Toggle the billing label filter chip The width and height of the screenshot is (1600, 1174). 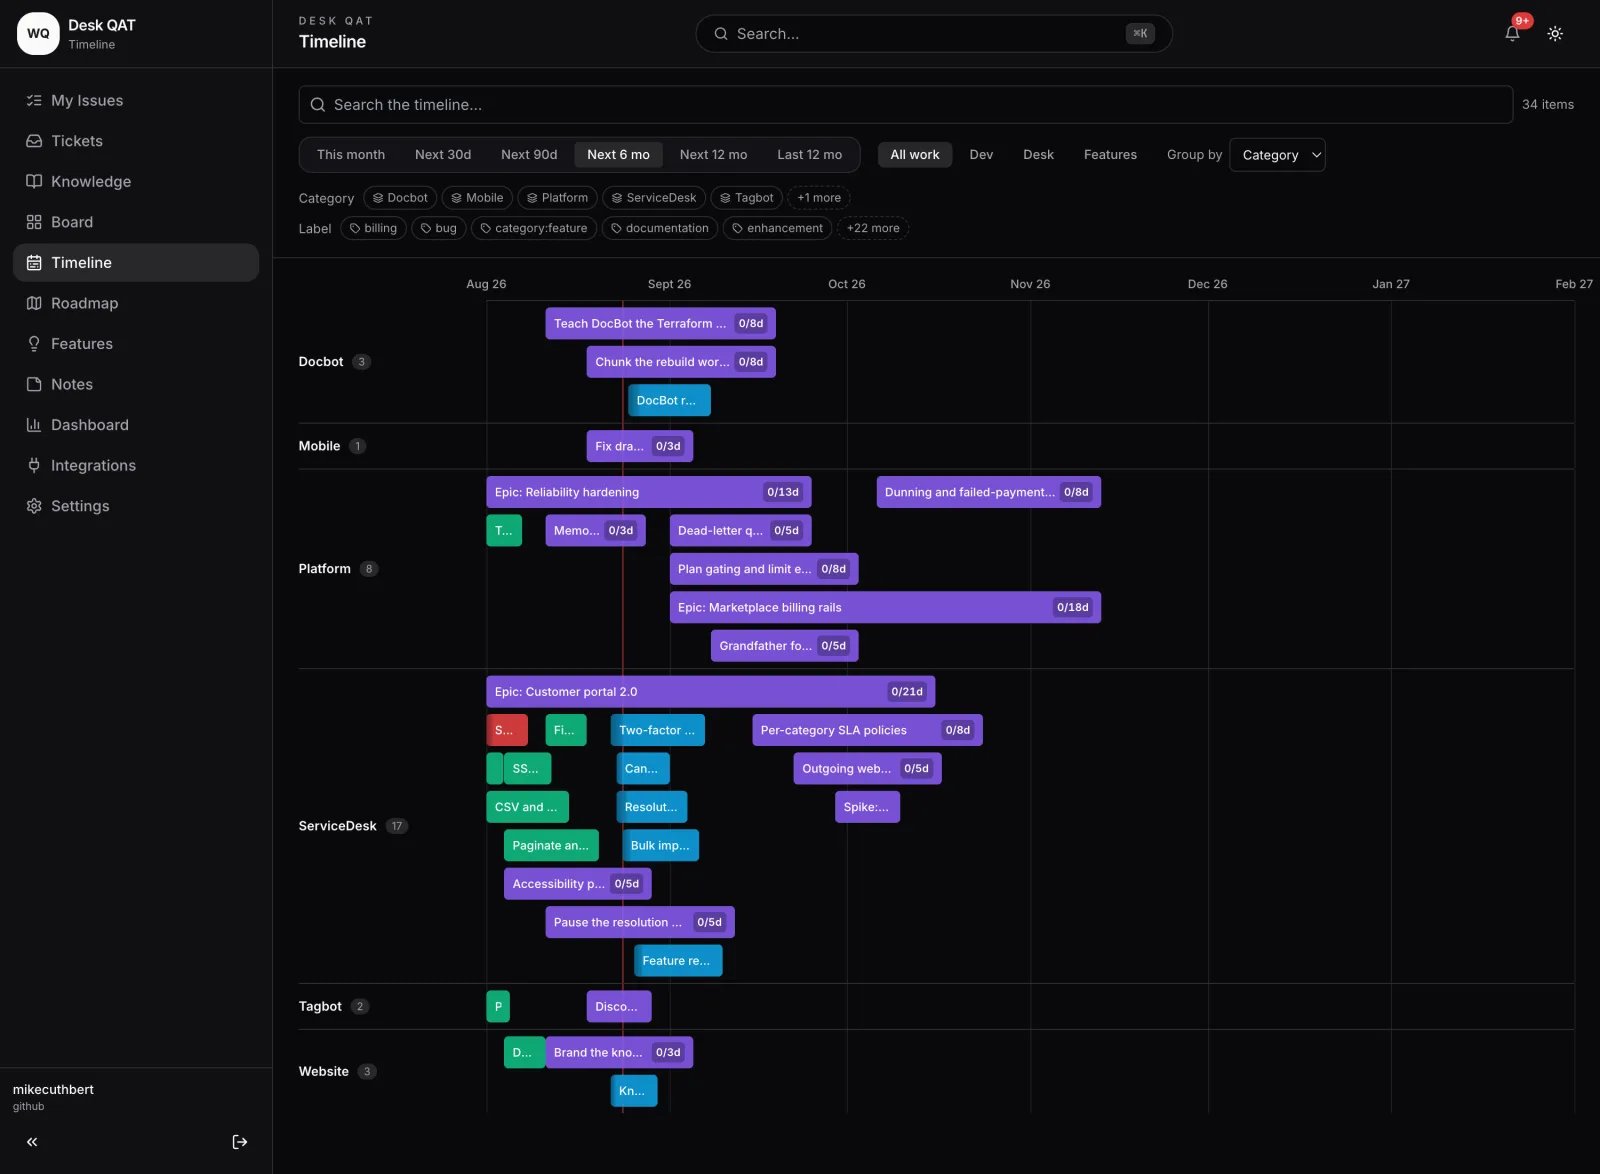(373, 228)
